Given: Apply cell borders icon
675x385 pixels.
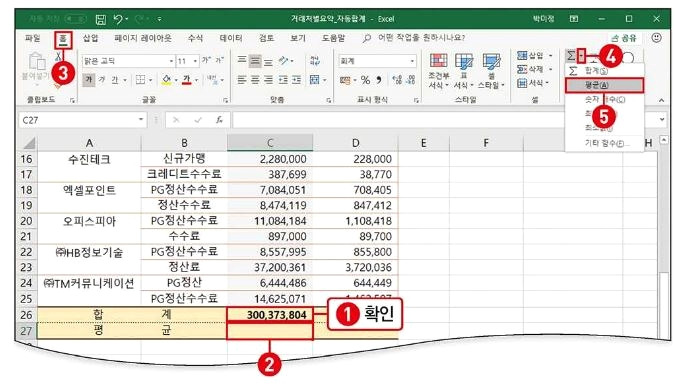Looking at the screenshot, I should (x=140, y=80).
